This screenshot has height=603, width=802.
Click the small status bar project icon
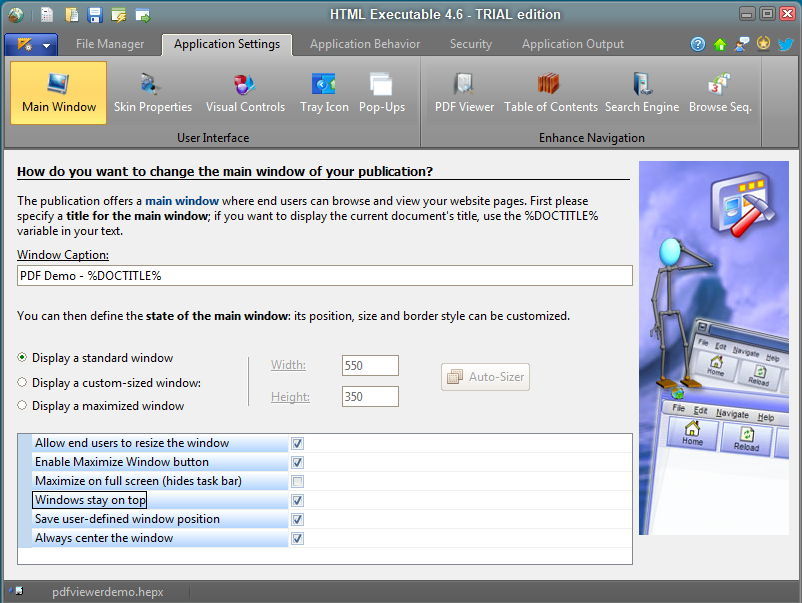pyautogui.click(x=17, y=591)
